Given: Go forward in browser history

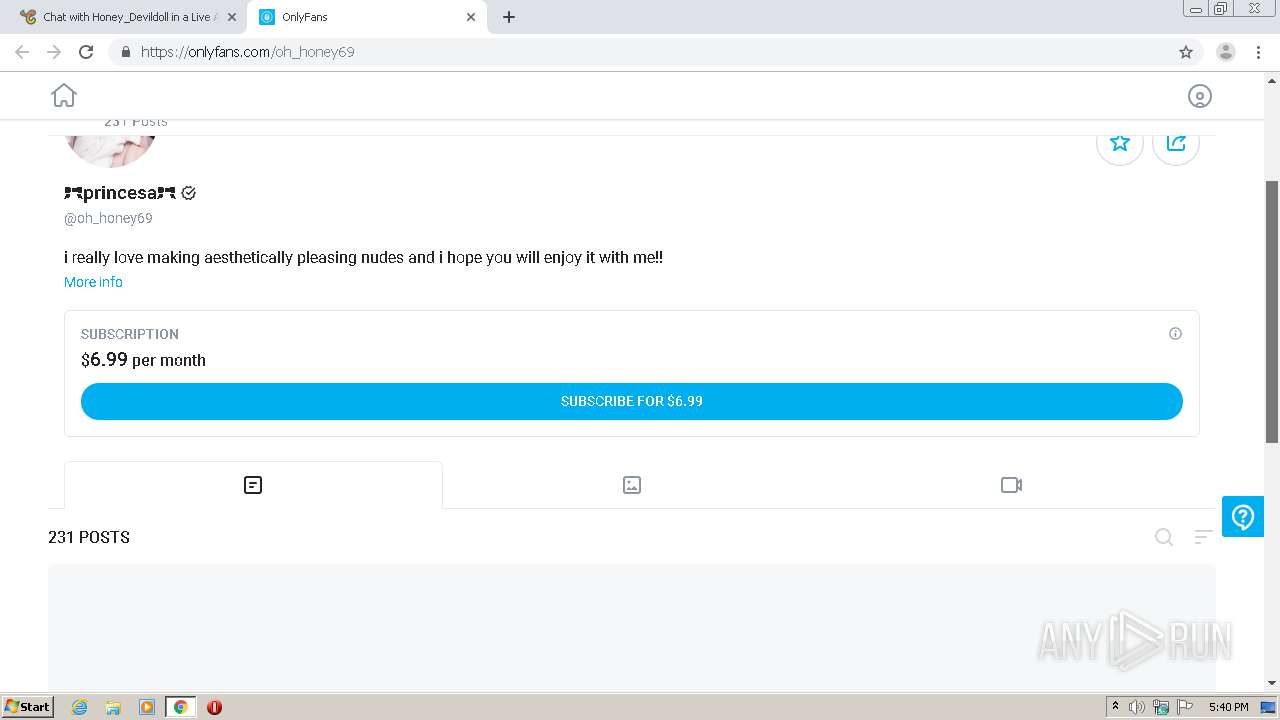Looking at the screenshot, I should (54, 52).
